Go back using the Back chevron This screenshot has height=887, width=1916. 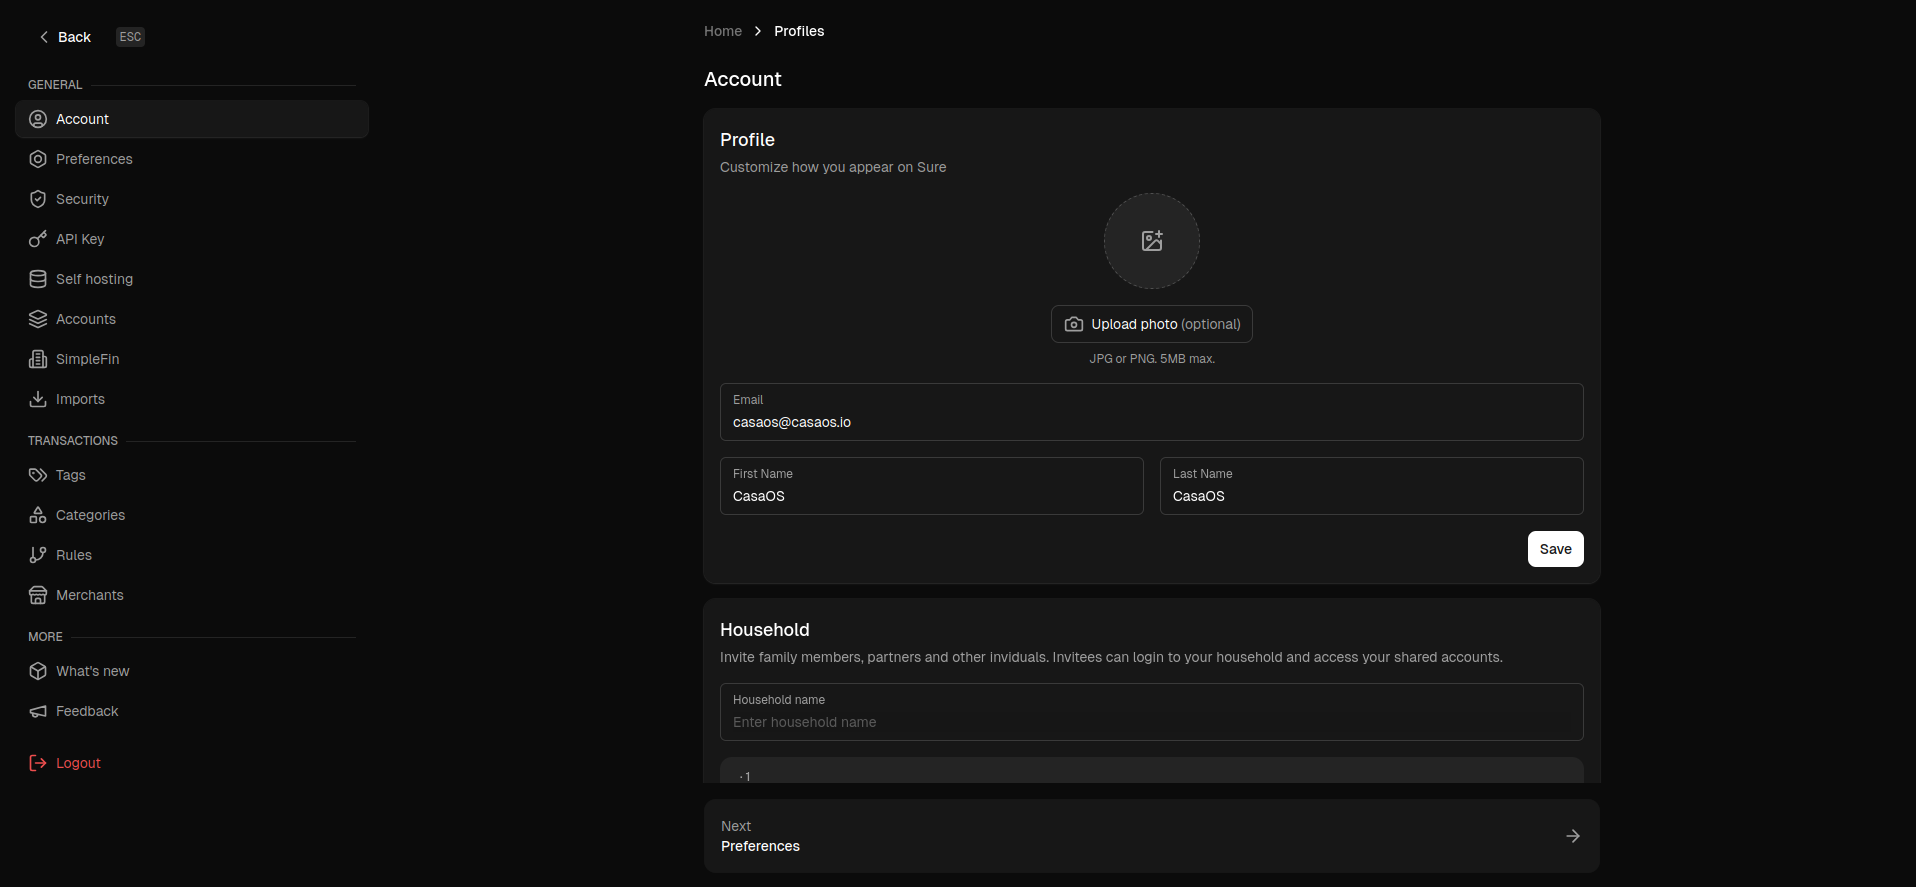coord(44,37)
